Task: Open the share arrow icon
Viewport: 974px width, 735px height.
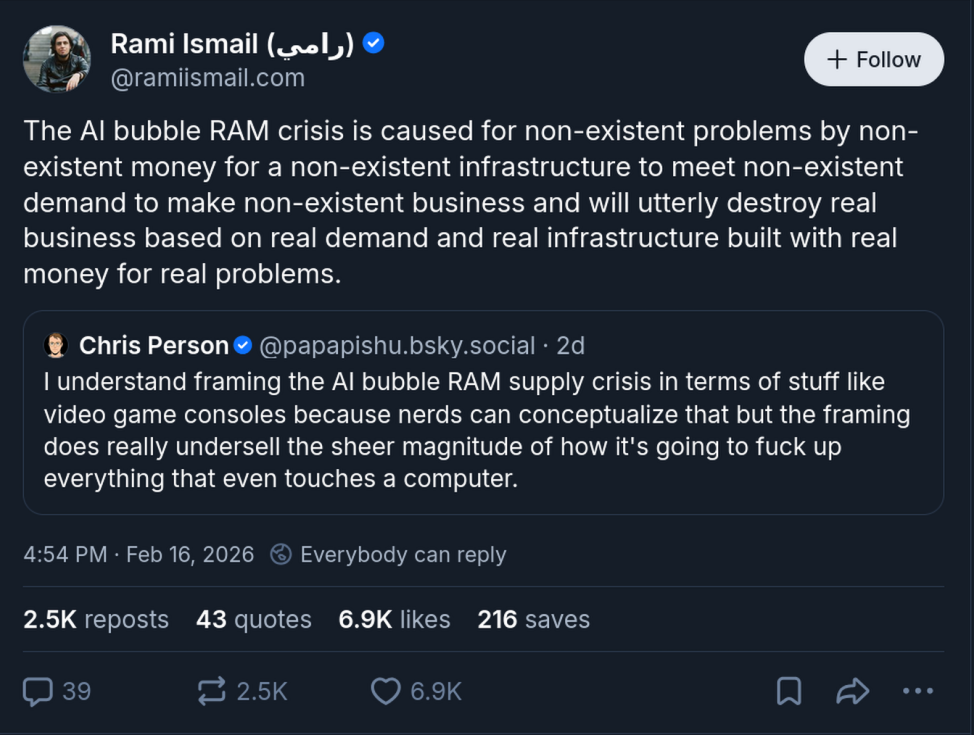Action: coord(853,691)
